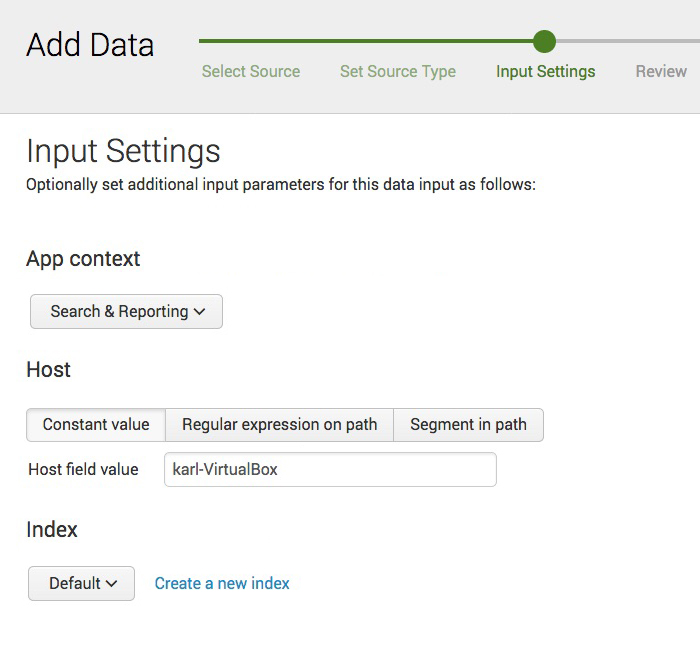Click the App context section heading

click(83, 258)
